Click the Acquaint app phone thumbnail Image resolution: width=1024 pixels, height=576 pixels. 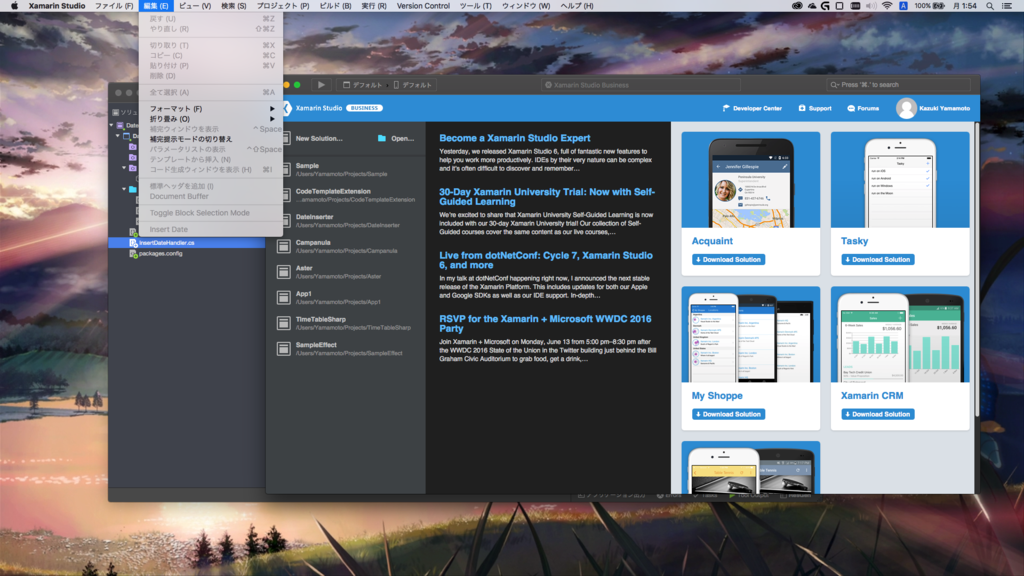(750, 182)
